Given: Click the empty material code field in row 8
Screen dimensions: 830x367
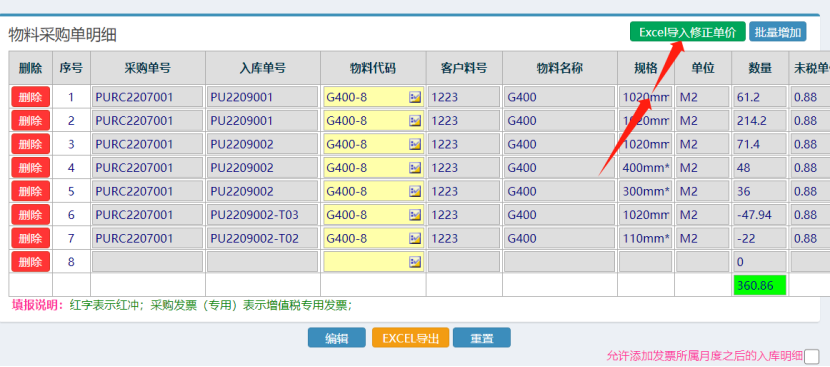Looking at the screenshot, I should (373, 262).
